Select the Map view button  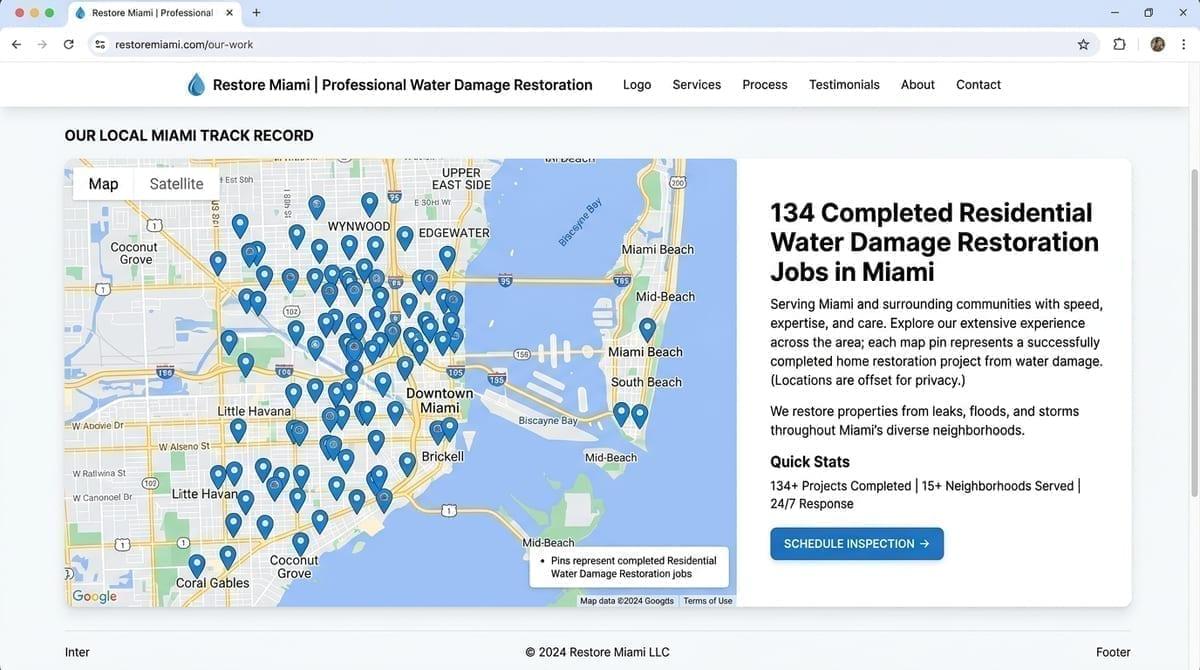tap(102, 183)
